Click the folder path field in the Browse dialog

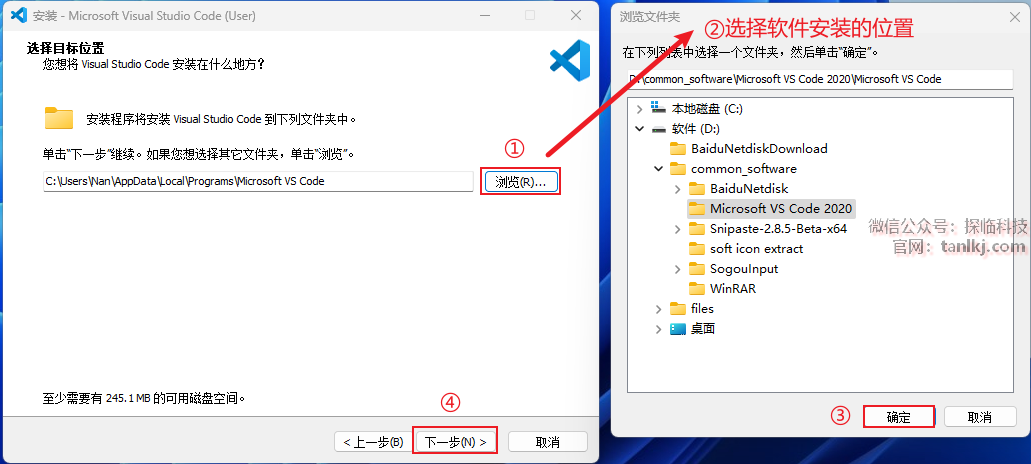(x=821, y=79)
